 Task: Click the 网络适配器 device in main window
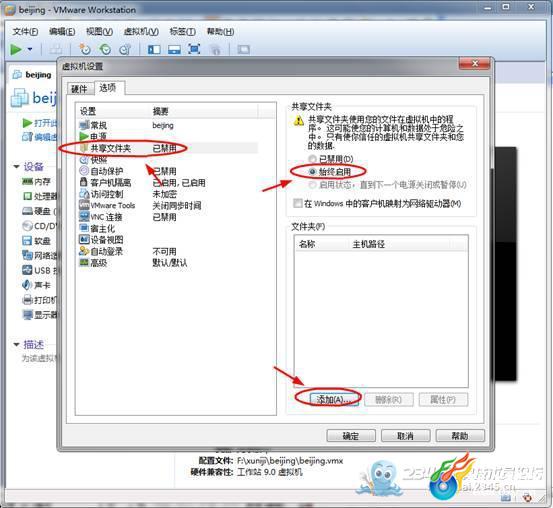tap(41, 255)
